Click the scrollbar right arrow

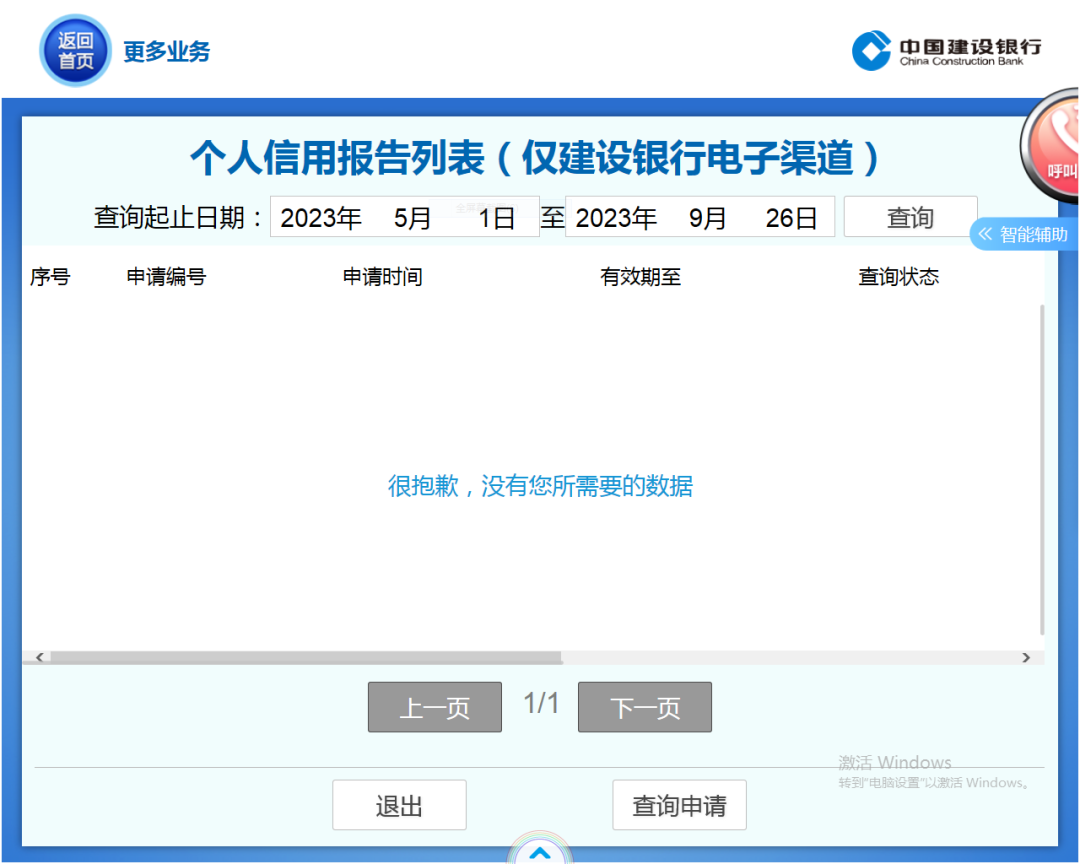click(1026, 657)
